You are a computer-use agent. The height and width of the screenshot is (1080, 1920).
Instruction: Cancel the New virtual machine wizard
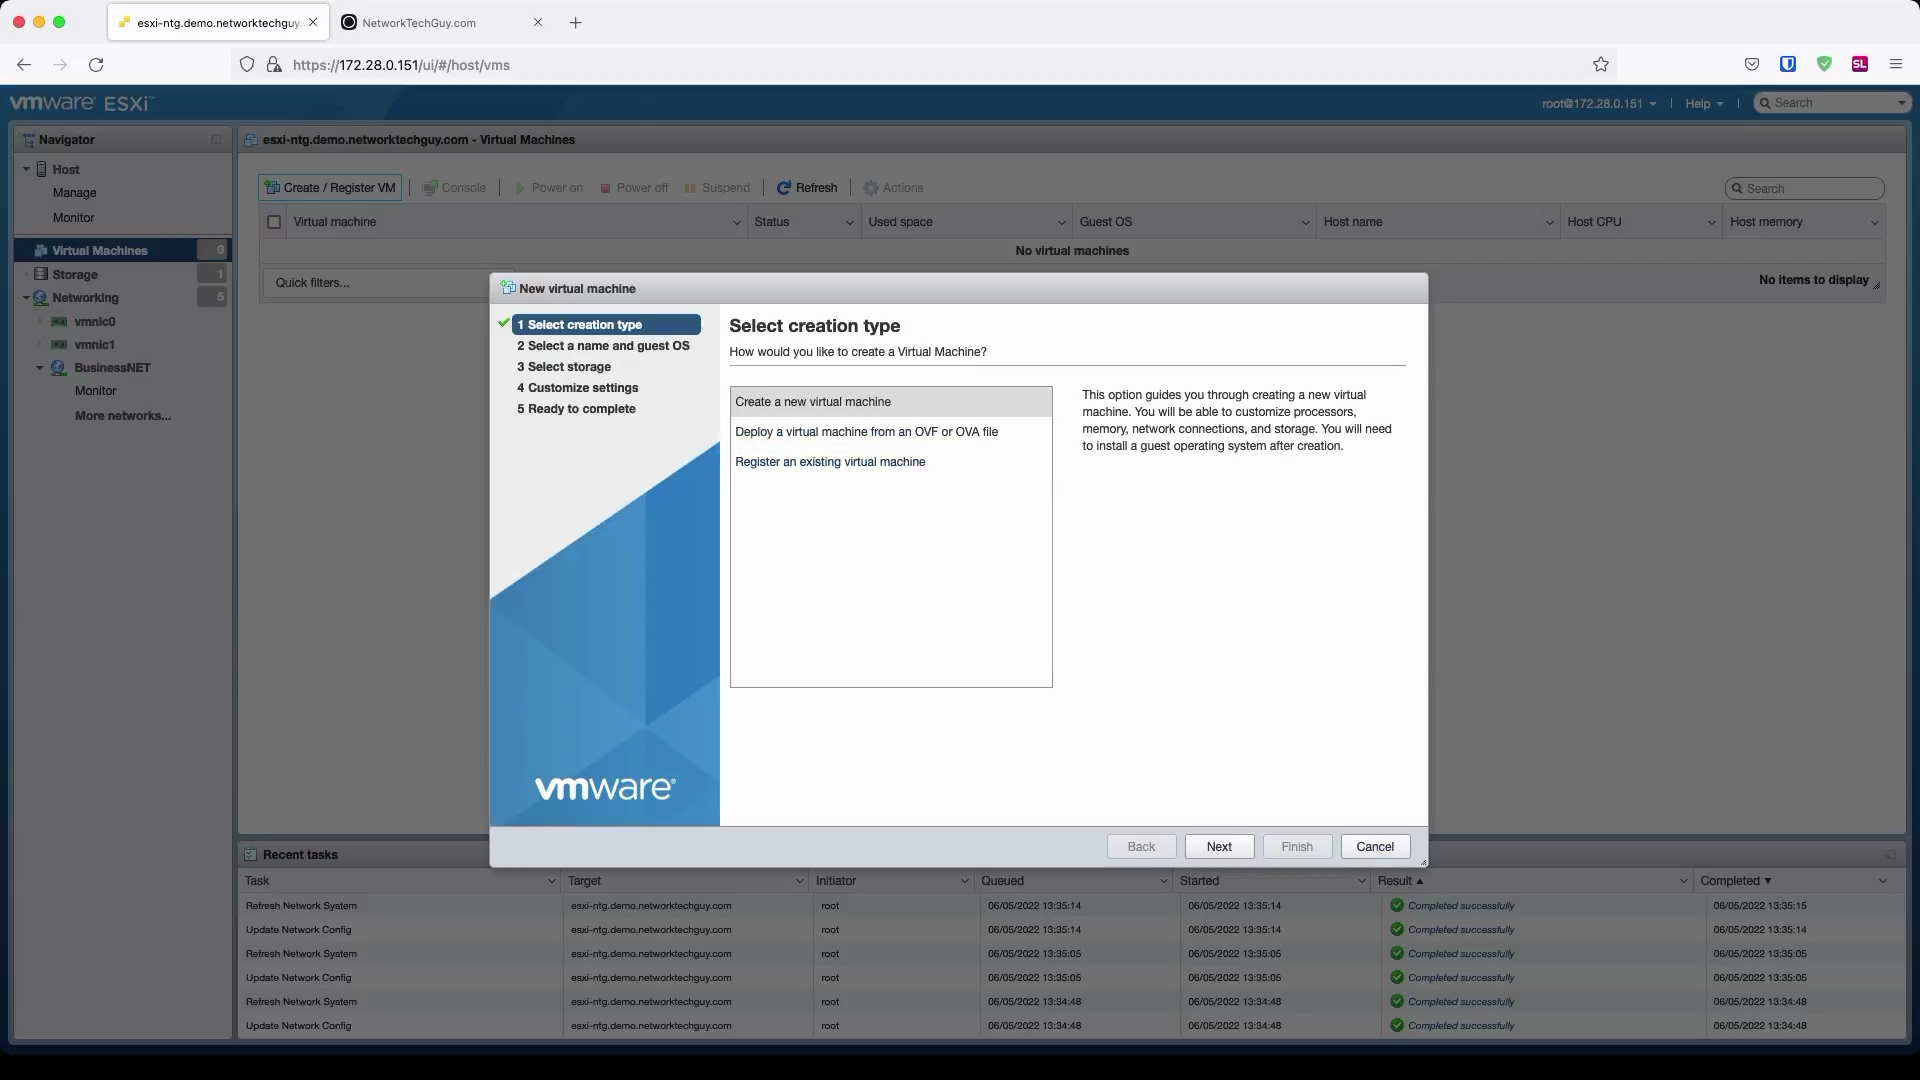tap(1374, 846)
